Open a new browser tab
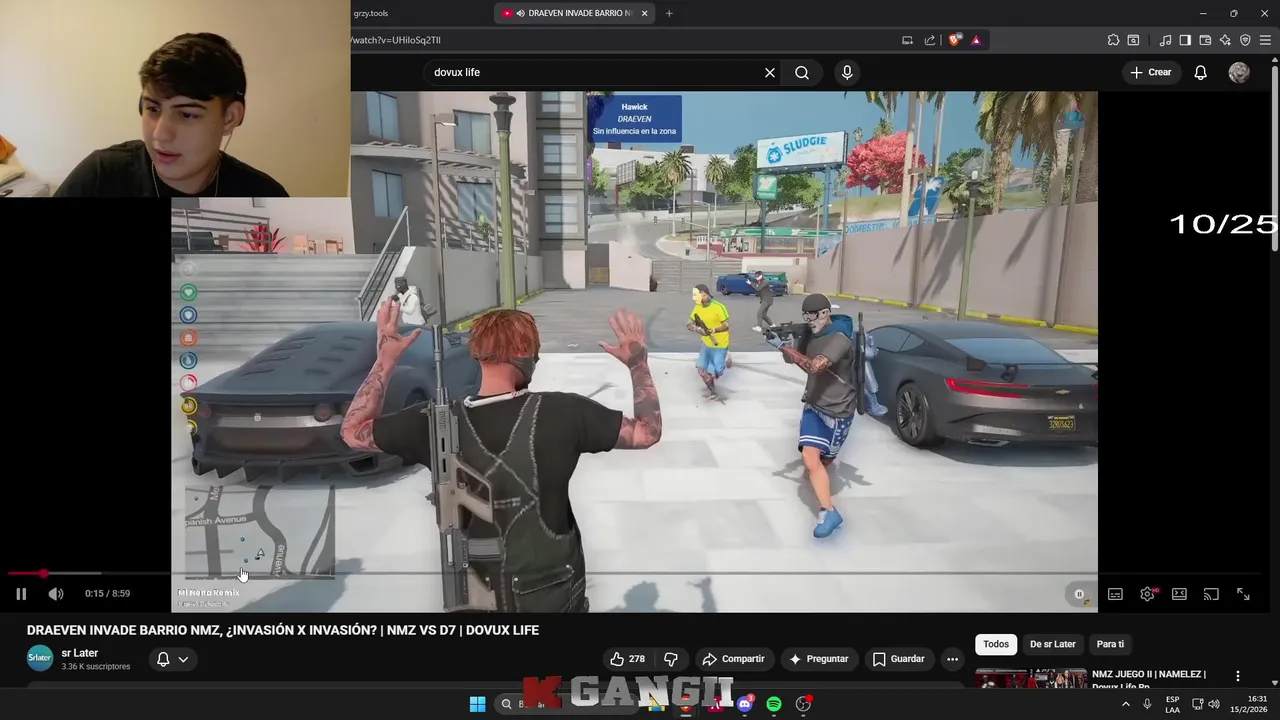 [669, 13]
